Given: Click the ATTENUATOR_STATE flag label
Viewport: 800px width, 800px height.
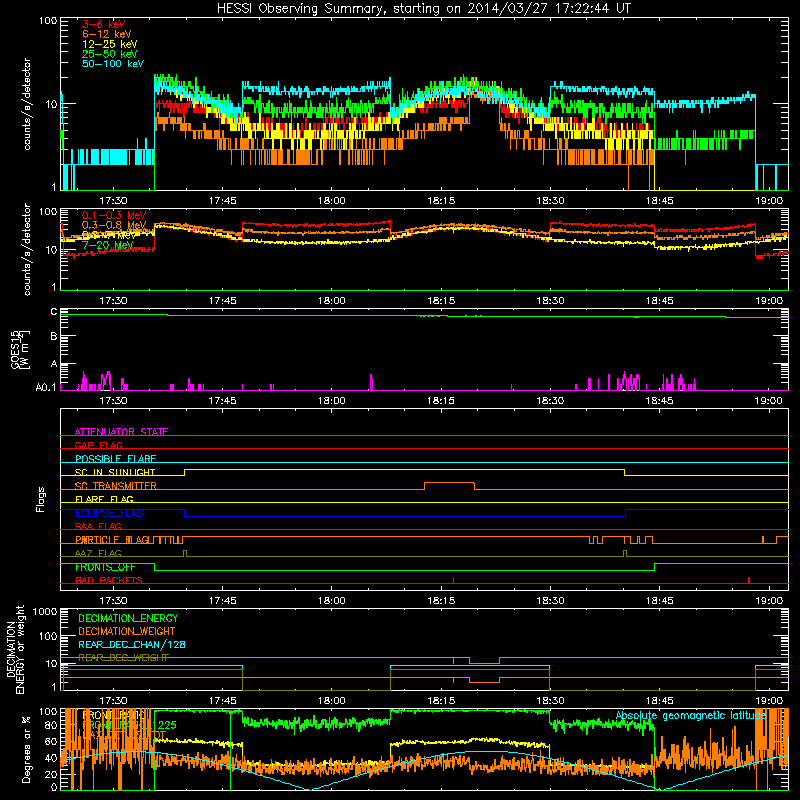Looking at the screenshot, I should (x=121, y=432).
